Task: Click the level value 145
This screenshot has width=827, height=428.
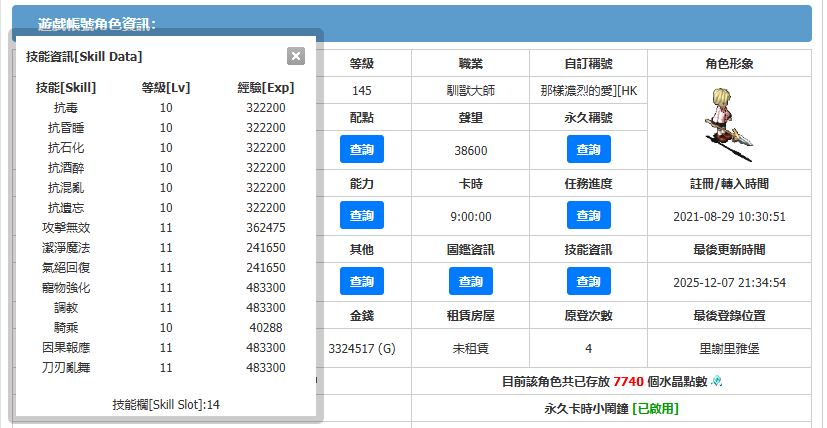Action: click(362, 91)
